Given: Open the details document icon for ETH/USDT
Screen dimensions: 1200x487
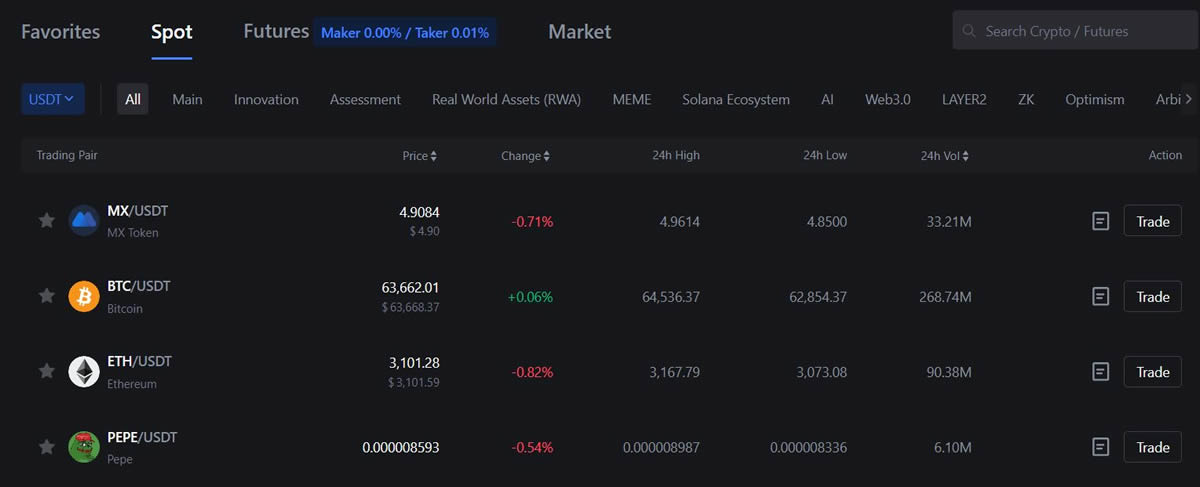Looking at the screenshot, I should click(1101, 372).
